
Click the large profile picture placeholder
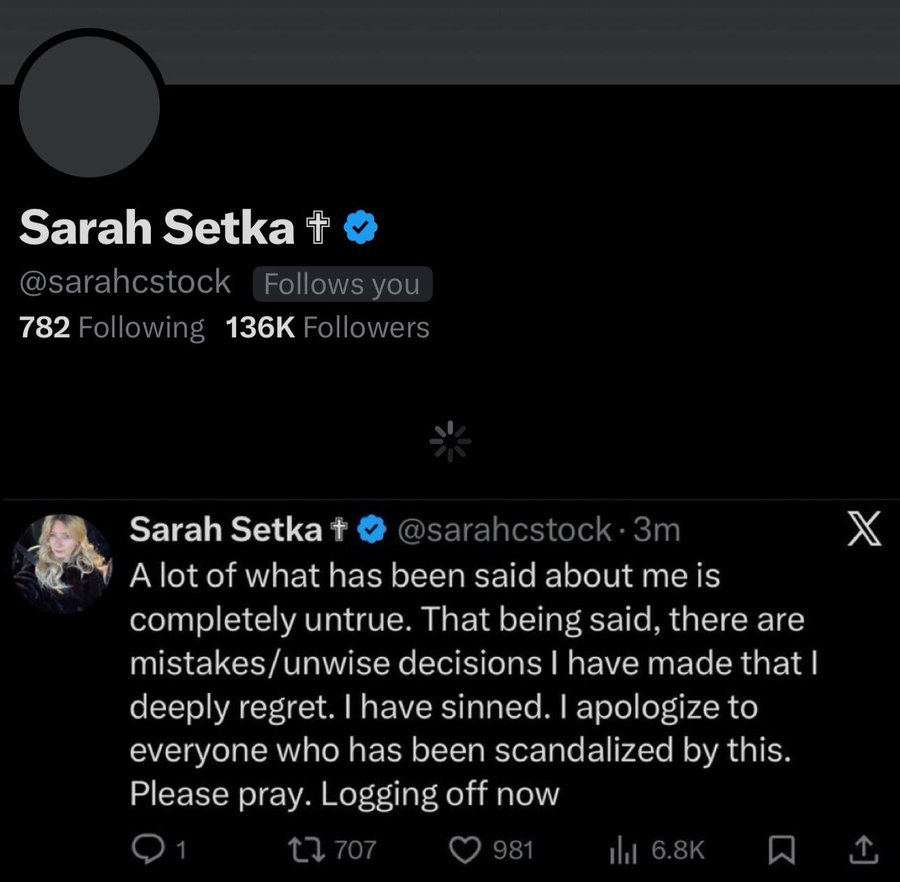coord(90,110)
